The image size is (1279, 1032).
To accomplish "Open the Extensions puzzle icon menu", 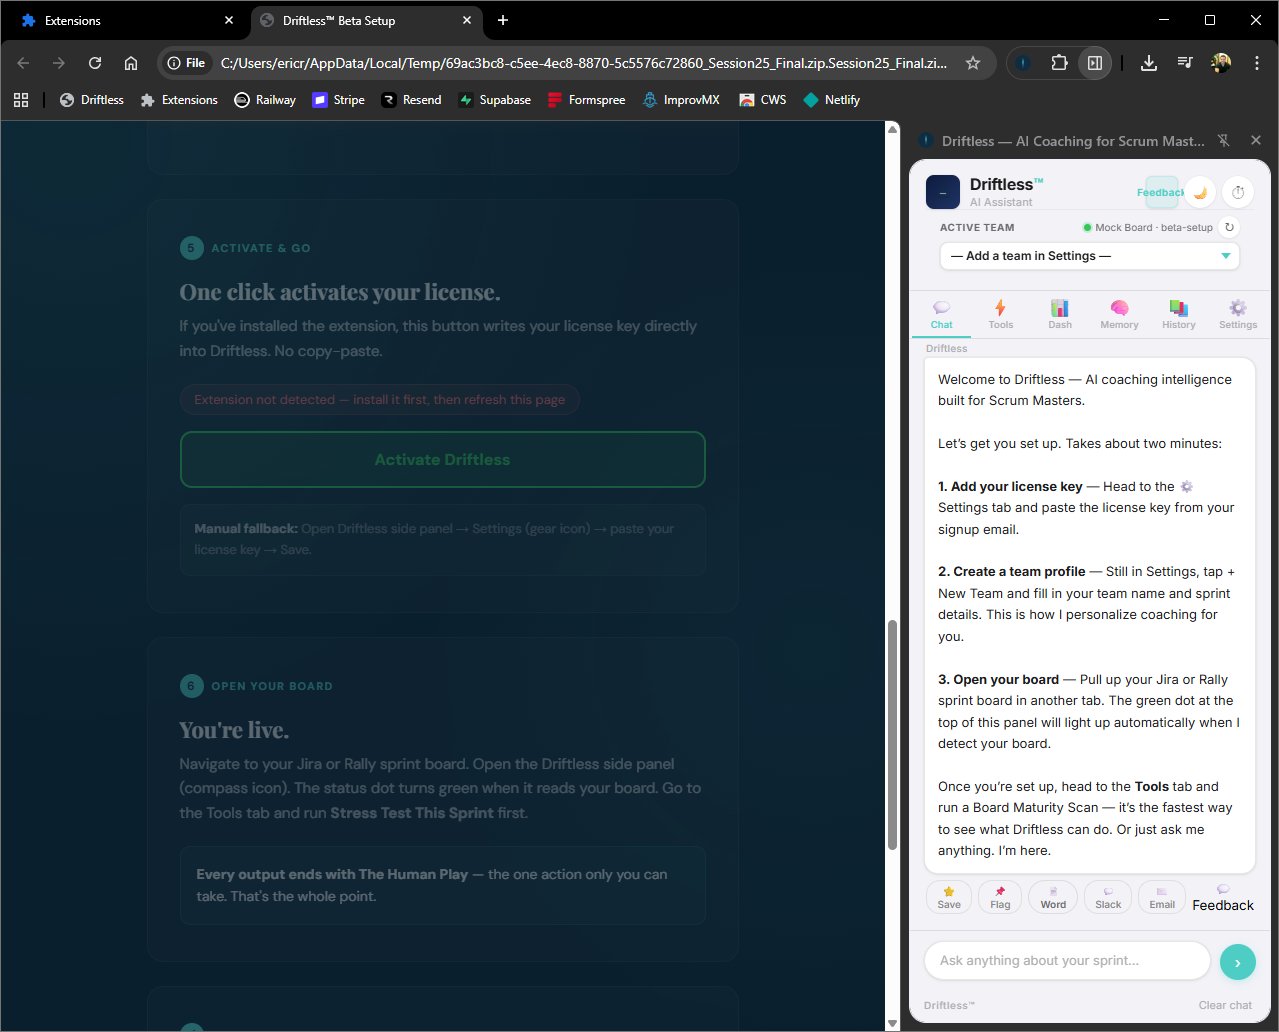I will tap(1059, 63).
